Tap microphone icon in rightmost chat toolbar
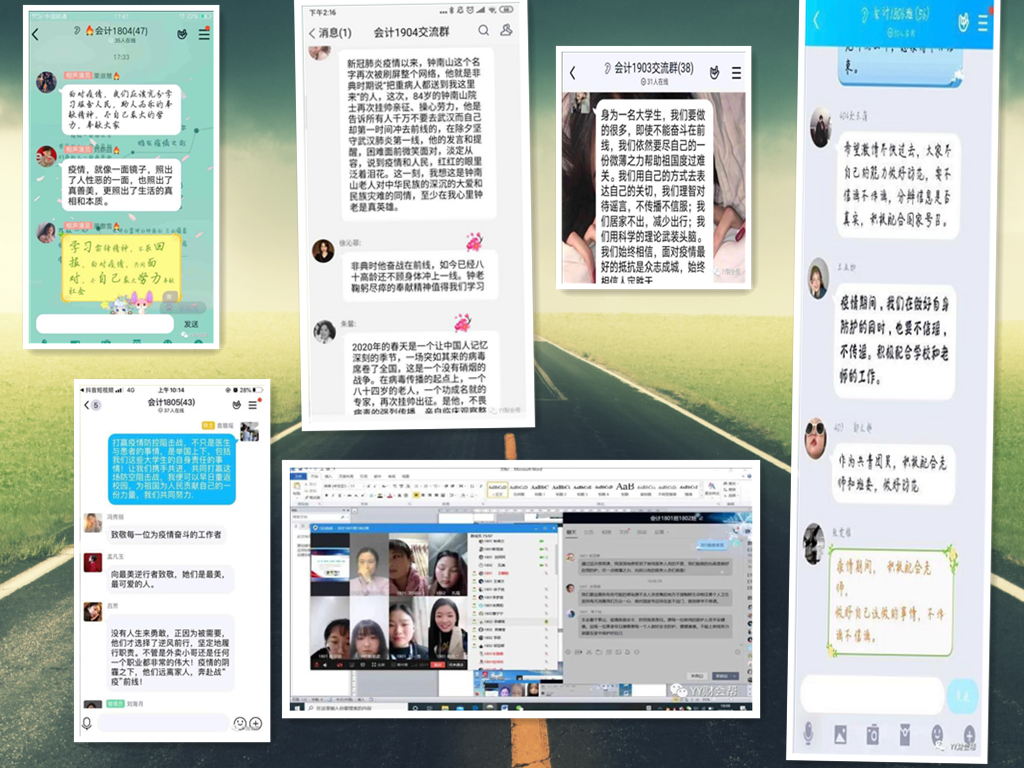This screenshot has height=768, width=1024. point(808,735)
